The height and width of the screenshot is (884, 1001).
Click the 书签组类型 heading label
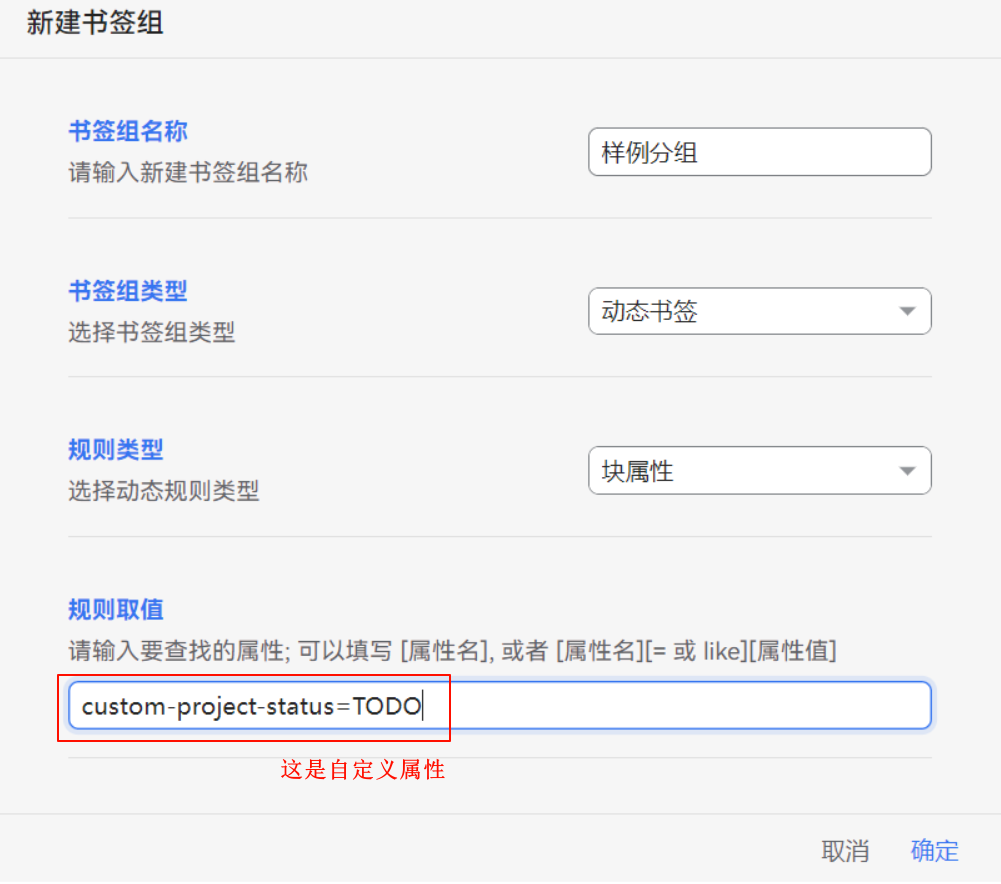tap(128, 291)
